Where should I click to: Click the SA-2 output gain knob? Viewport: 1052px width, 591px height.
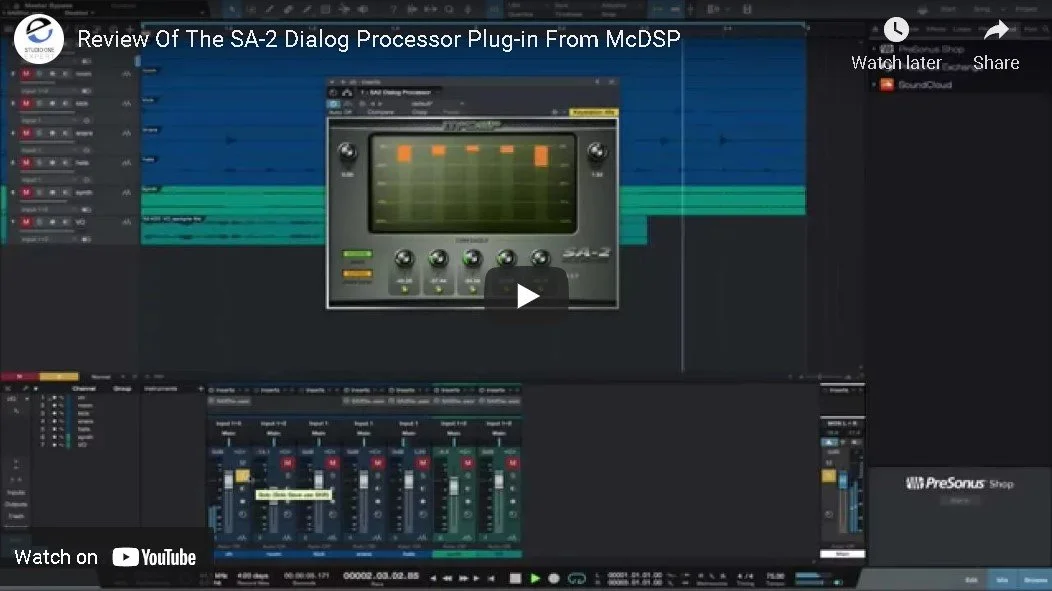click(x=596, y=152)
